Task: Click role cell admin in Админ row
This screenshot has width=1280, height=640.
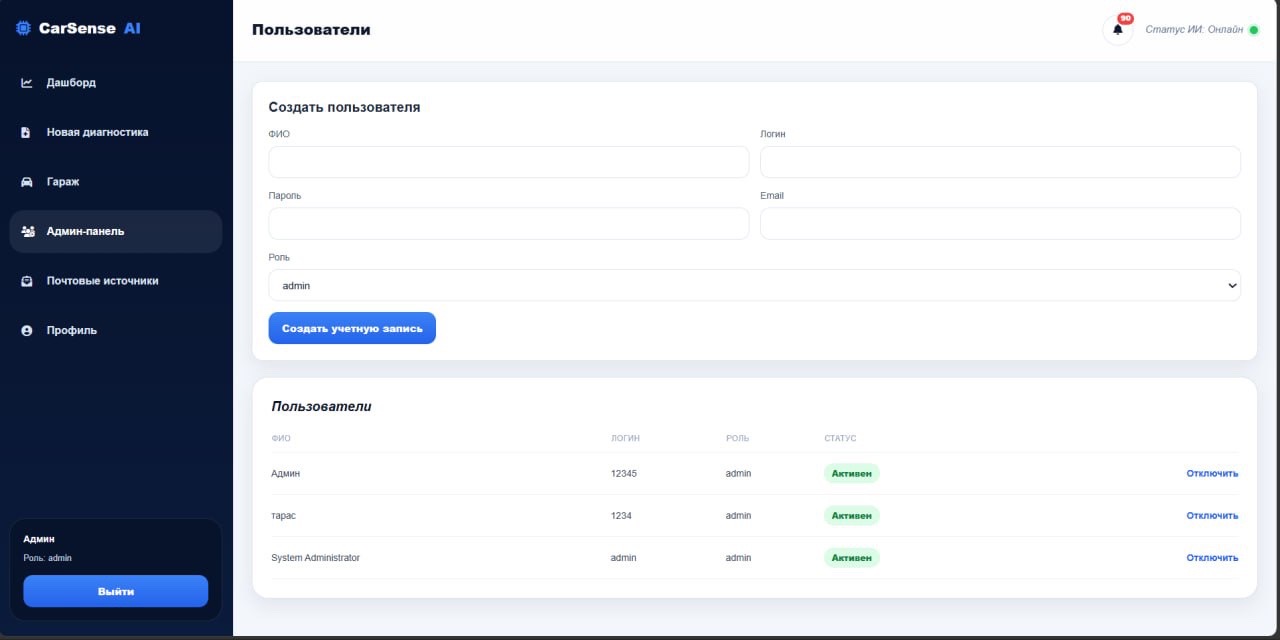Action: (x=738, y=474)
